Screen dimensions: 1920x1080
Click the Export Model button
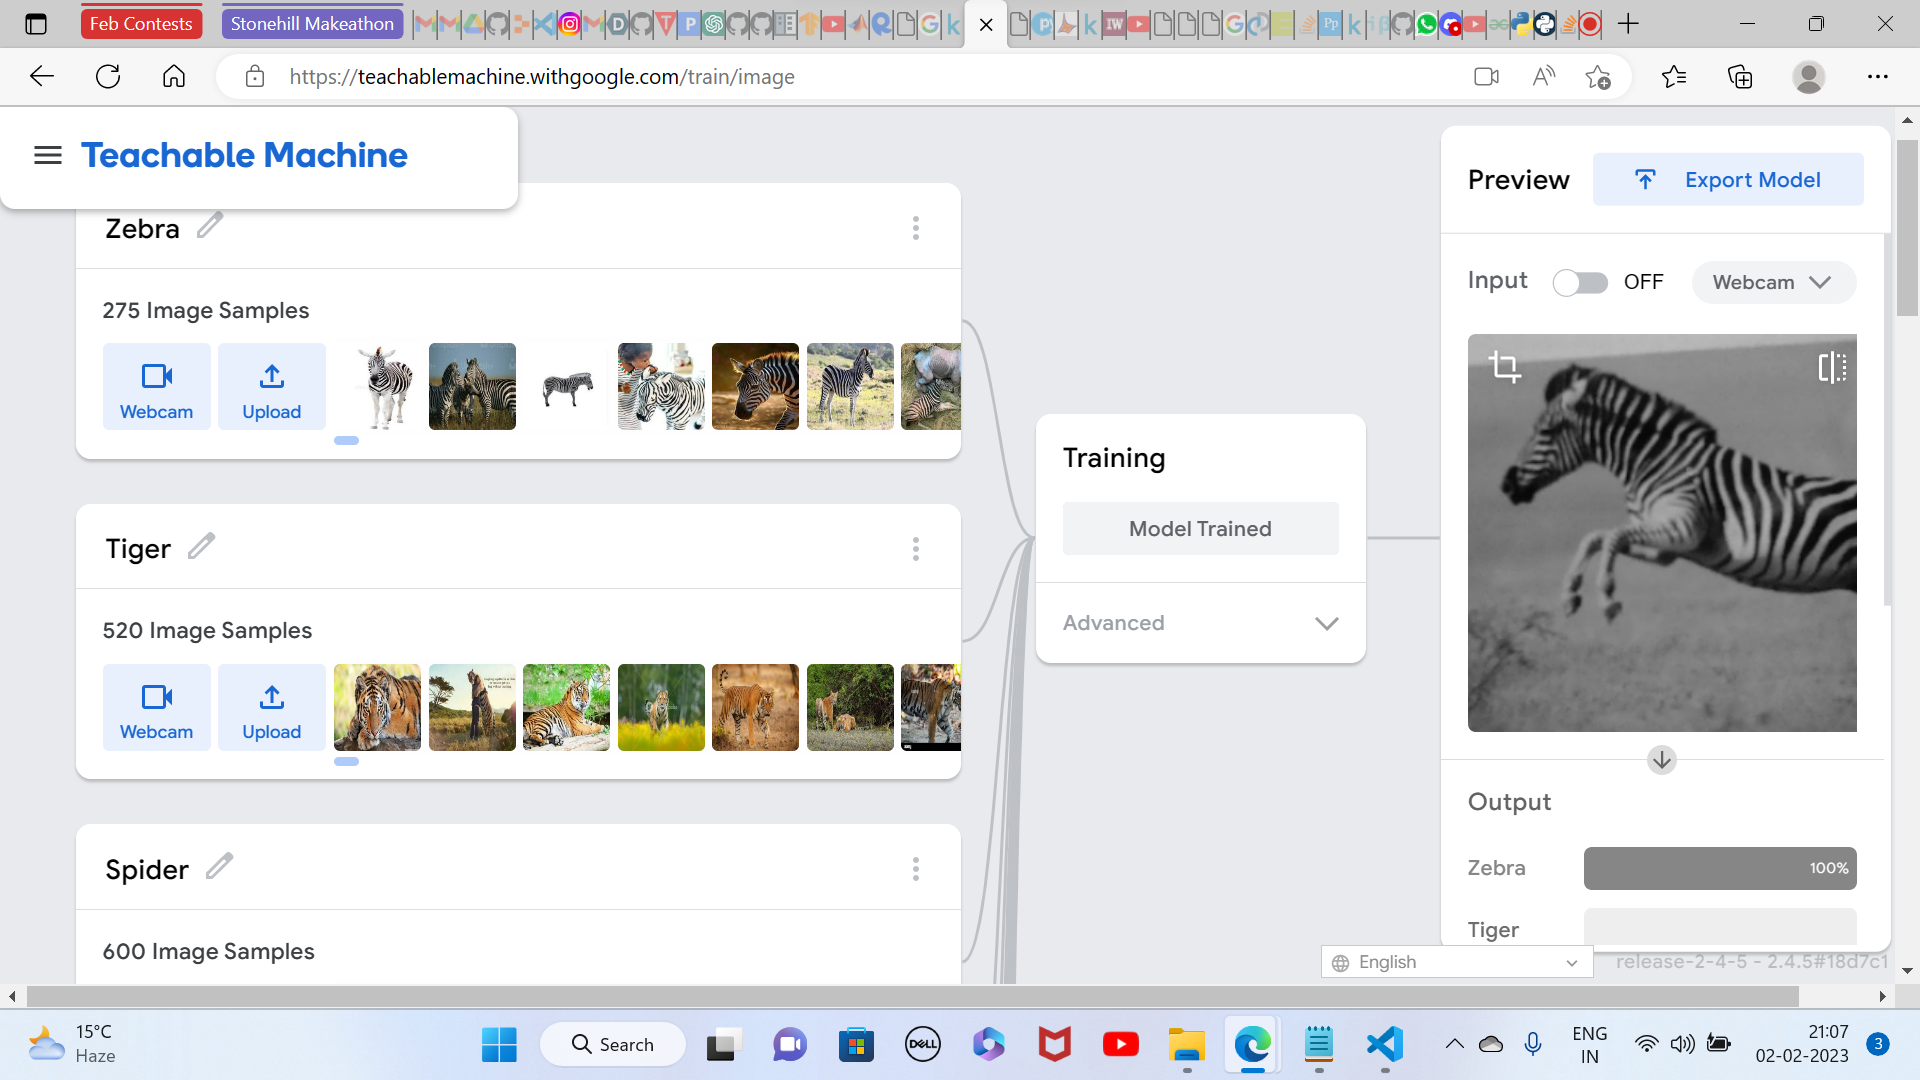(1728, 180)
